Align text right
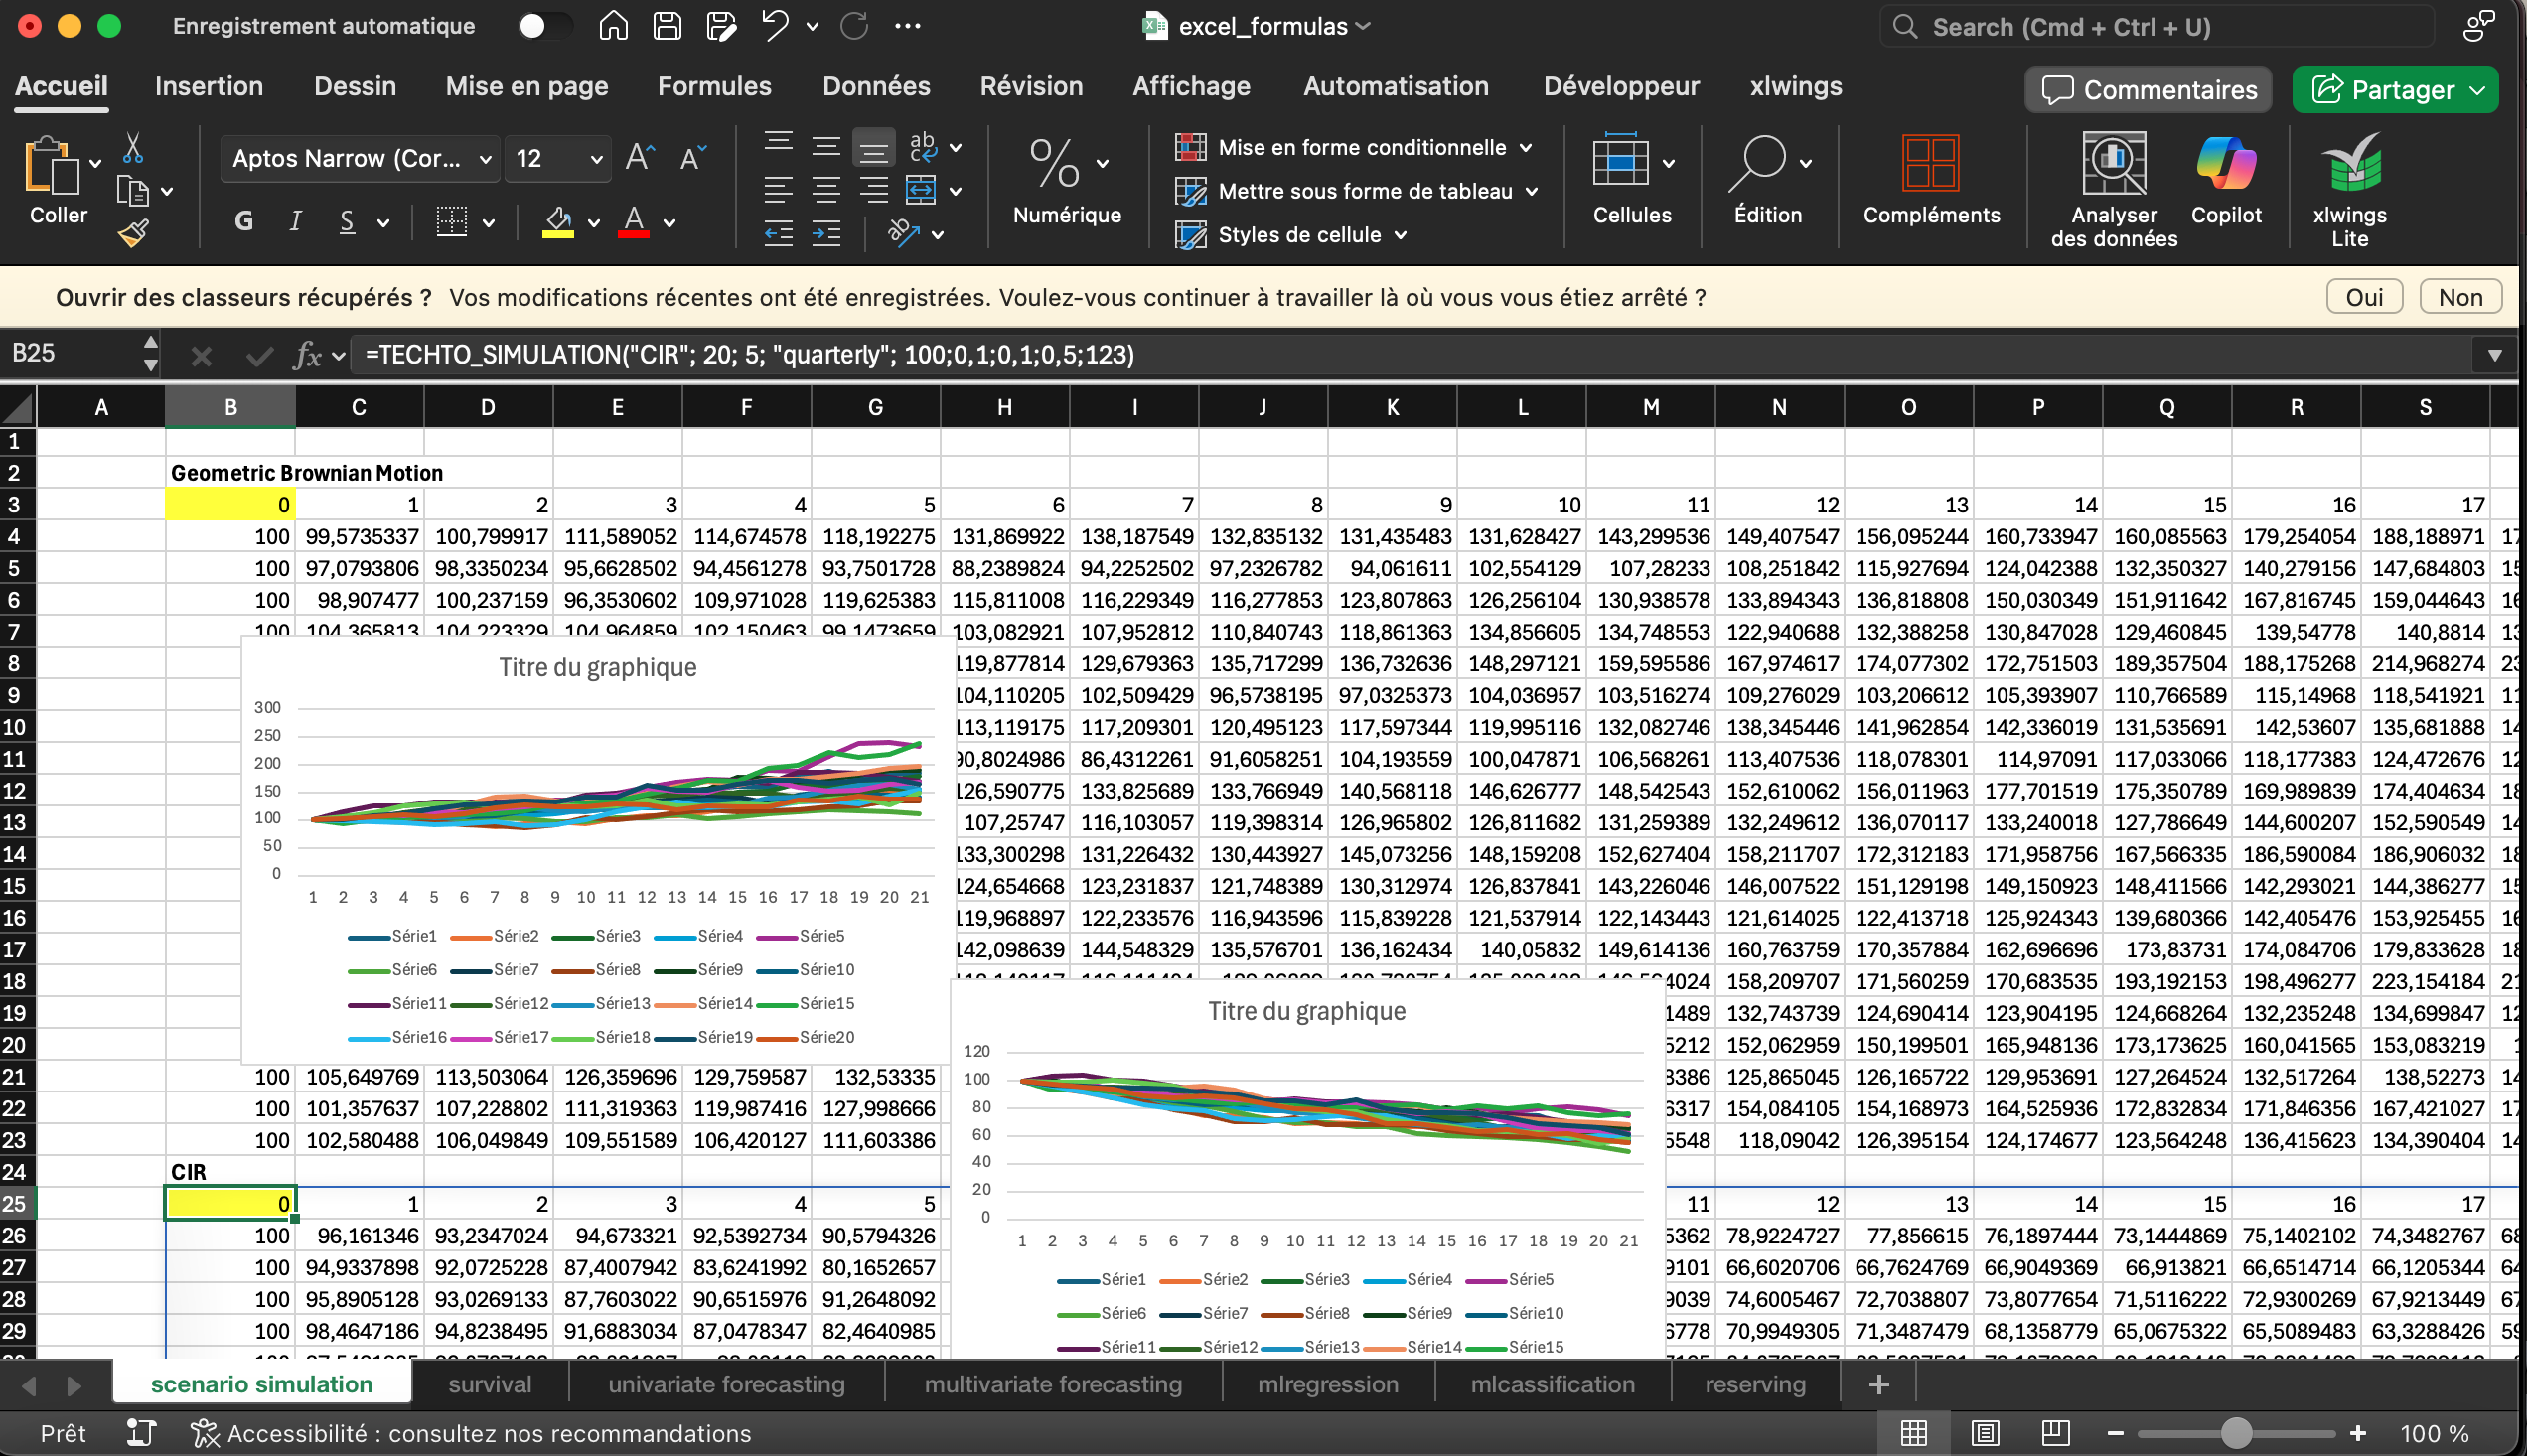The width and height of the screenshot is (2527, 1456). tap(873, 189)
